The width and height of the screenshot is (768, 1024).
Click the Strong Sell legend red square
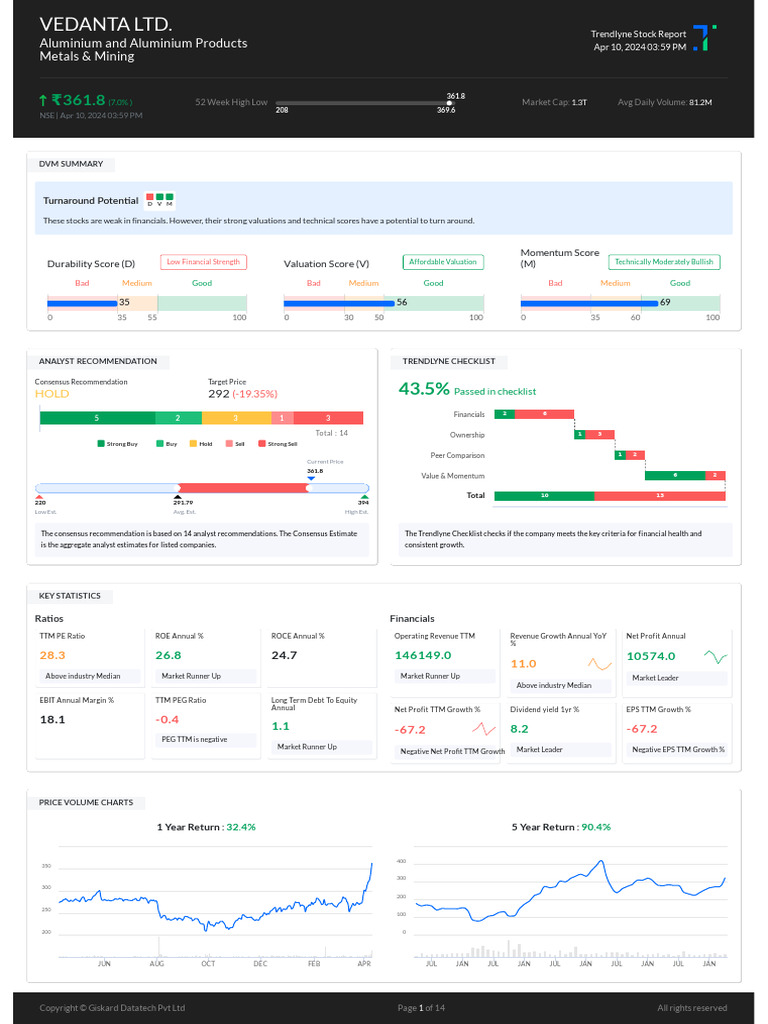click(262, 443)
